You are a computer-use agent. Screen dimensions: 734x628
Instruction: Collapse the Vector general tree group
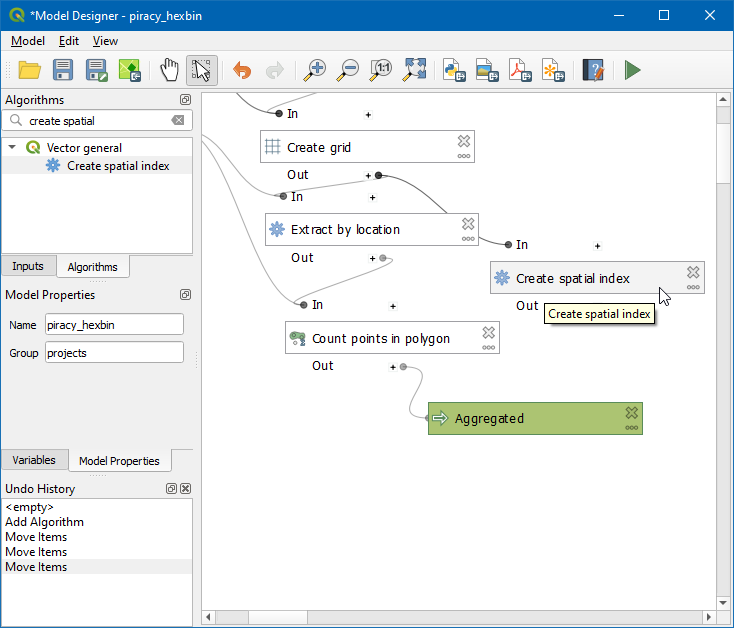point(12,147)
